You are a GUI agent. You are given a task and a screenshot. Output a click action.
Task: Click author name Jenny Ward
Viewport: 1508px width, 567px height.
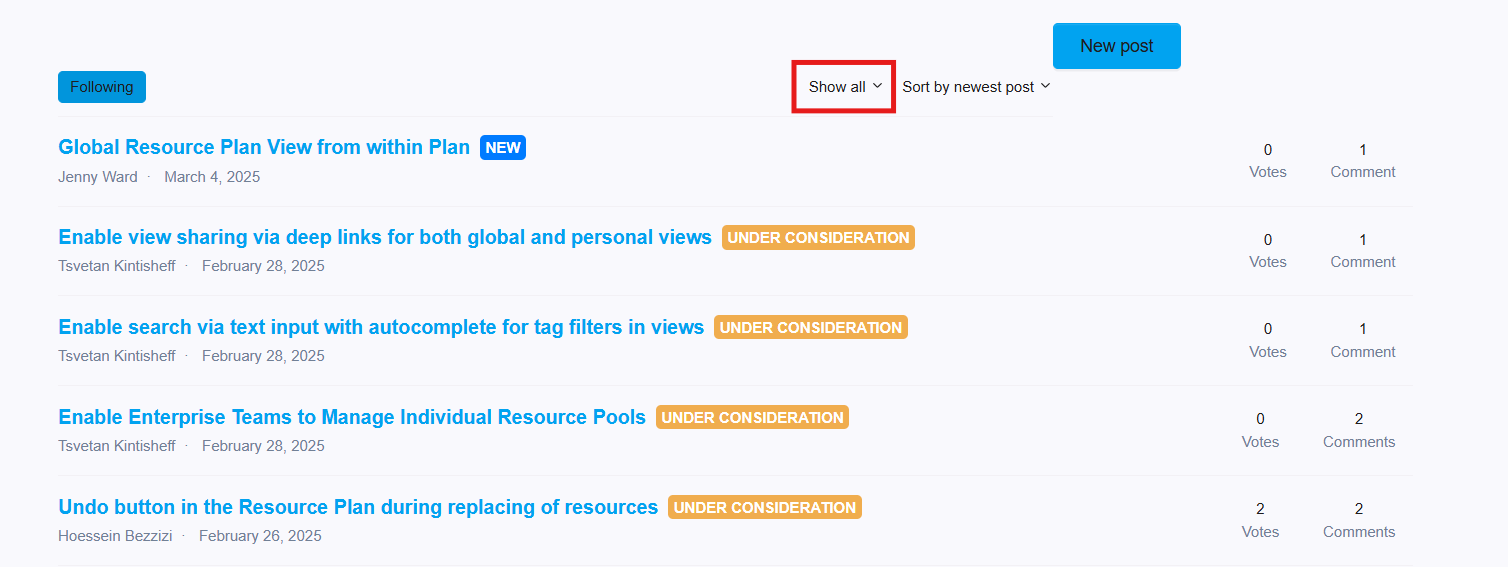(x=98, y=177)
